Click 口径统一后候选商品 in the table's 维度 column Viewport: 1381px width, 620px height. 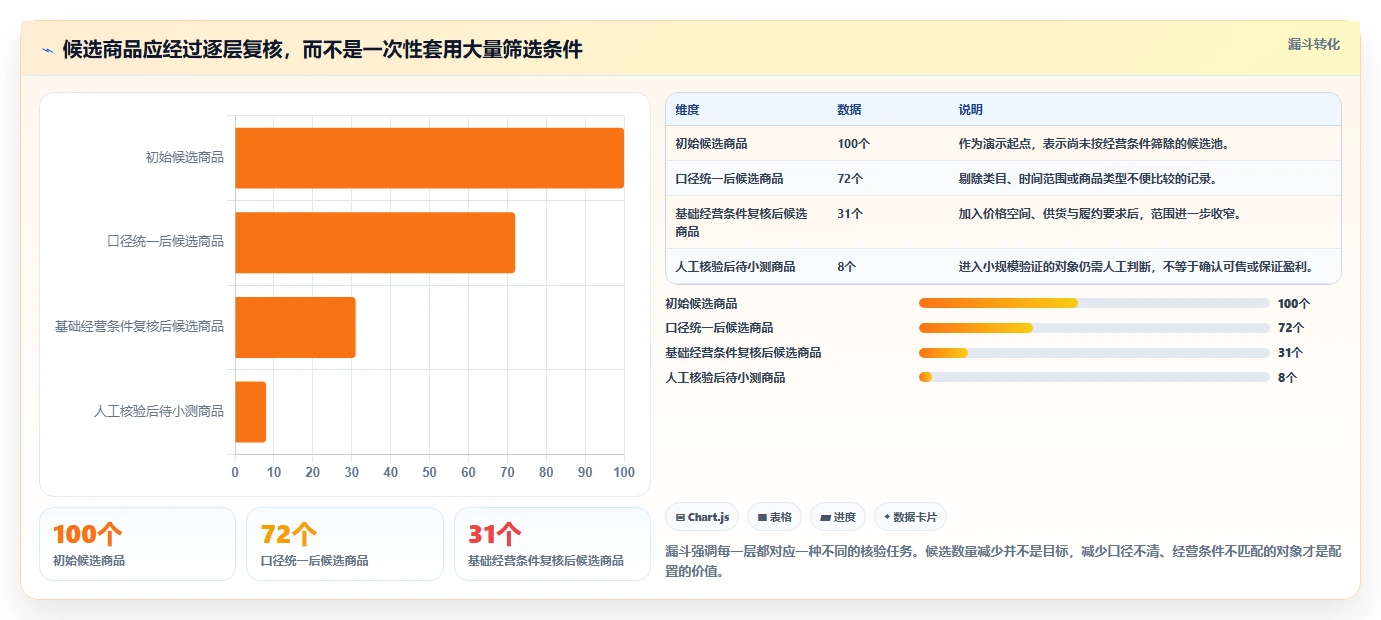click(x=729, y=179)
